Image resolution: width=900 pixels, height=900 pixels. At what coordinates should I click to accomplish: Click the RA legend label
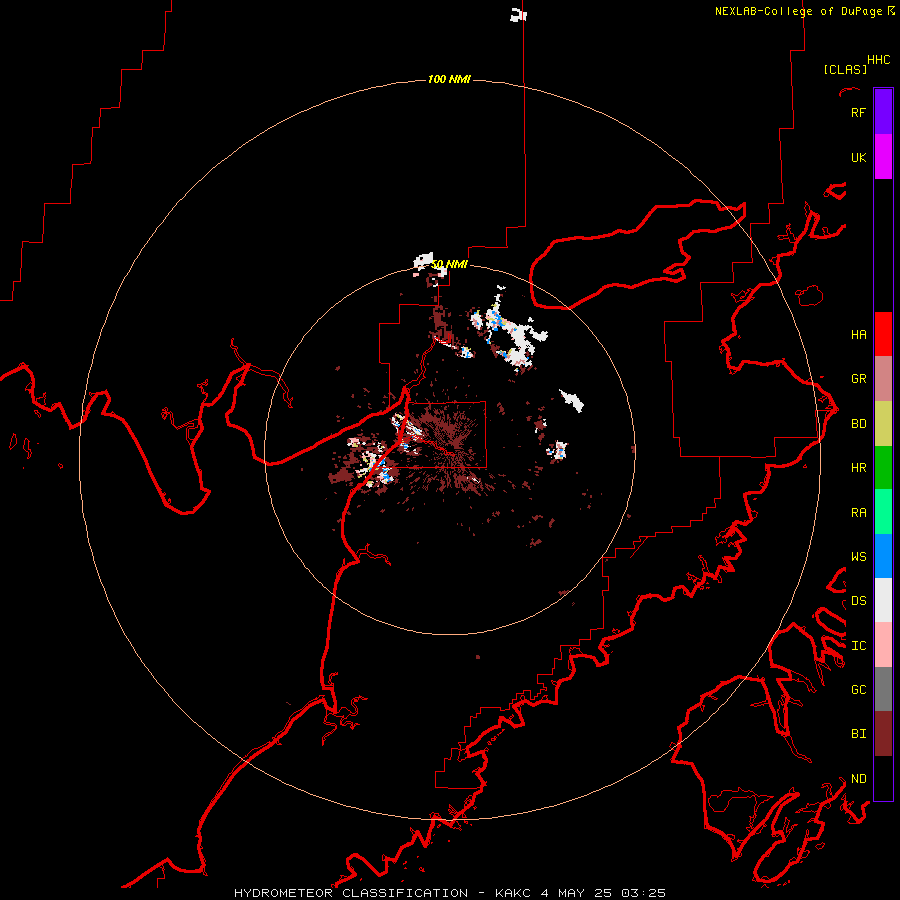click(858, 513)
